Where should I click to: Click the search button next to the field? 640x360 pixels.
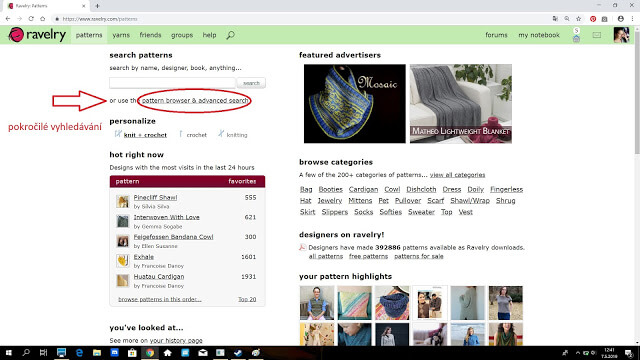[251, 83]
